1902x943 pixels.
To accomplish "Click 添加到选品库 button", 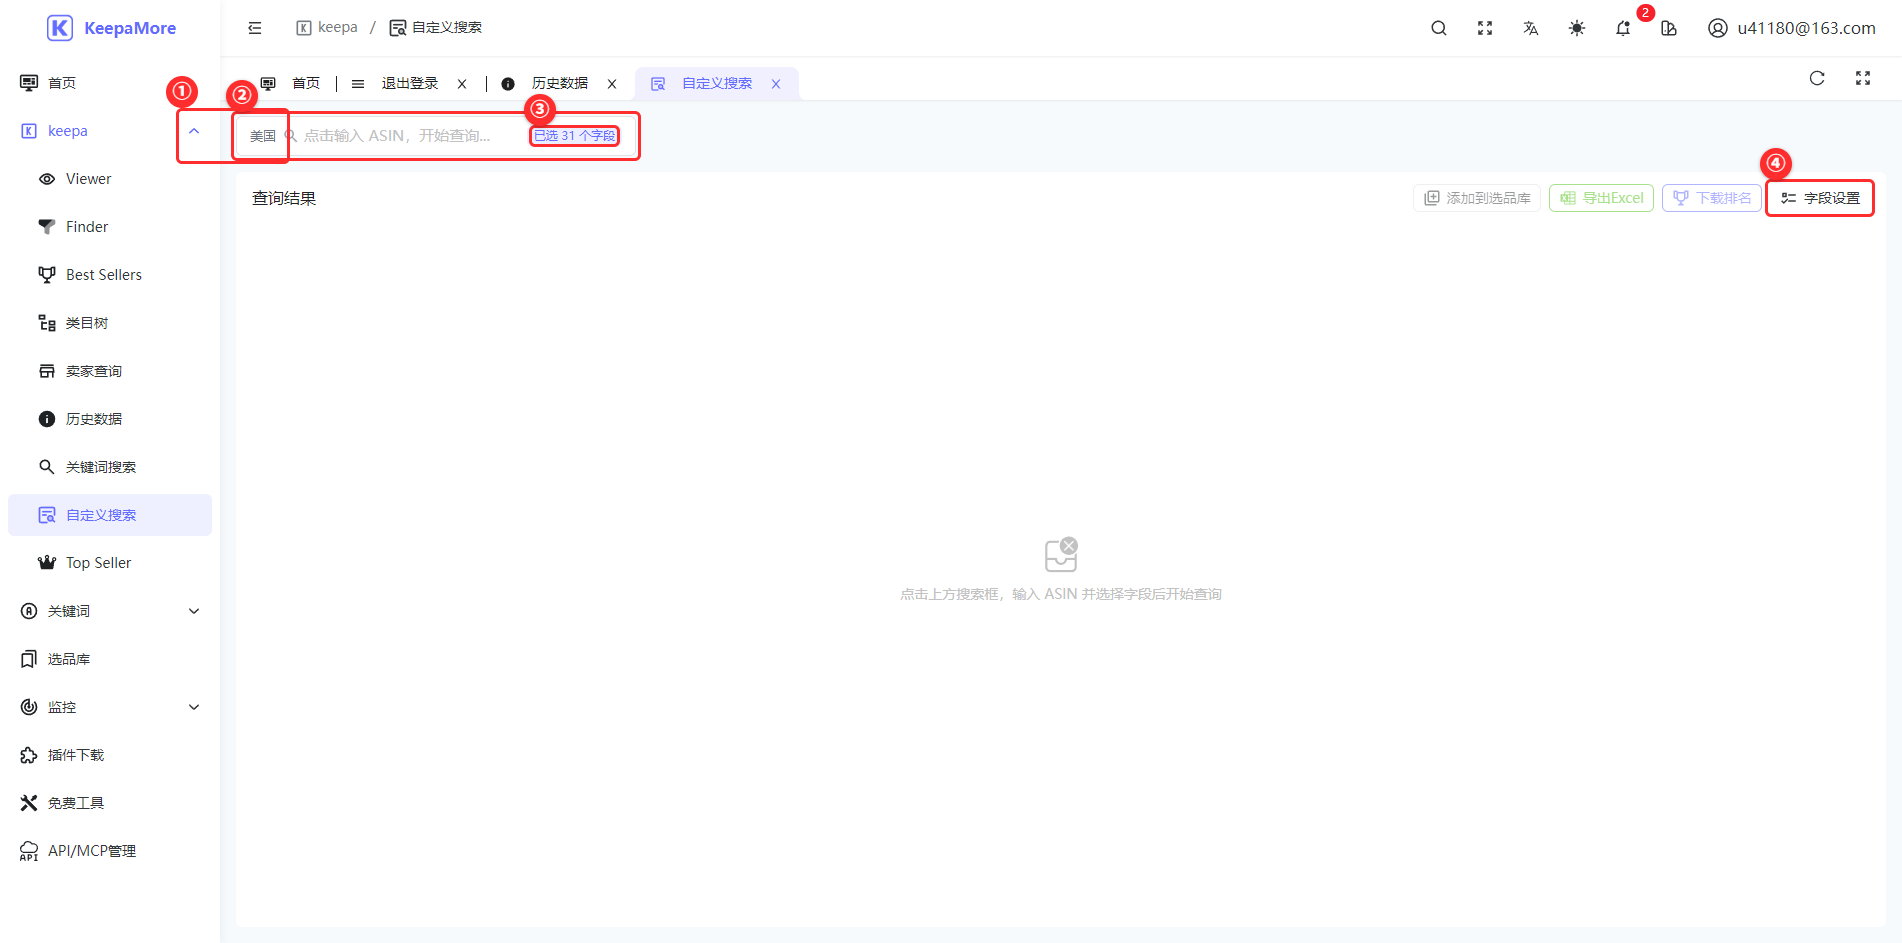I will 1477,198.
